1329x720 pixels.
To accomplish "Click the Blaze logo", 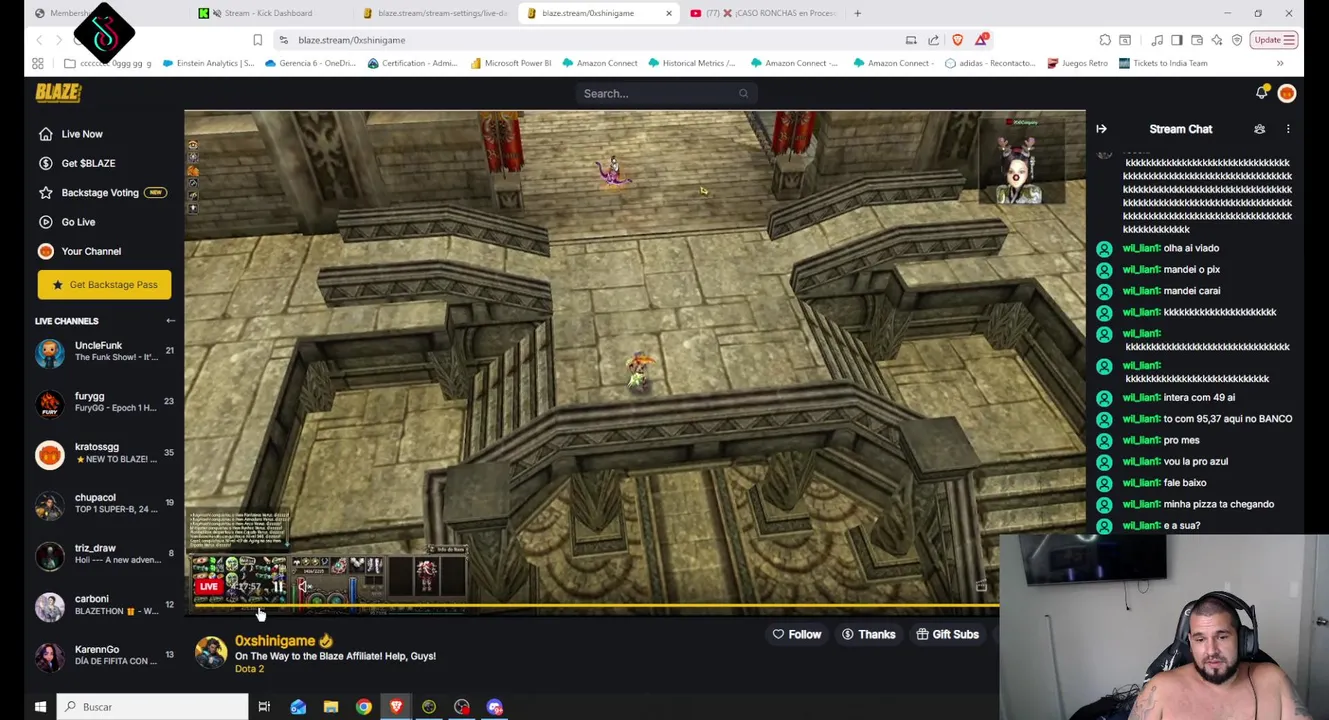I will (x=58, y=92).
